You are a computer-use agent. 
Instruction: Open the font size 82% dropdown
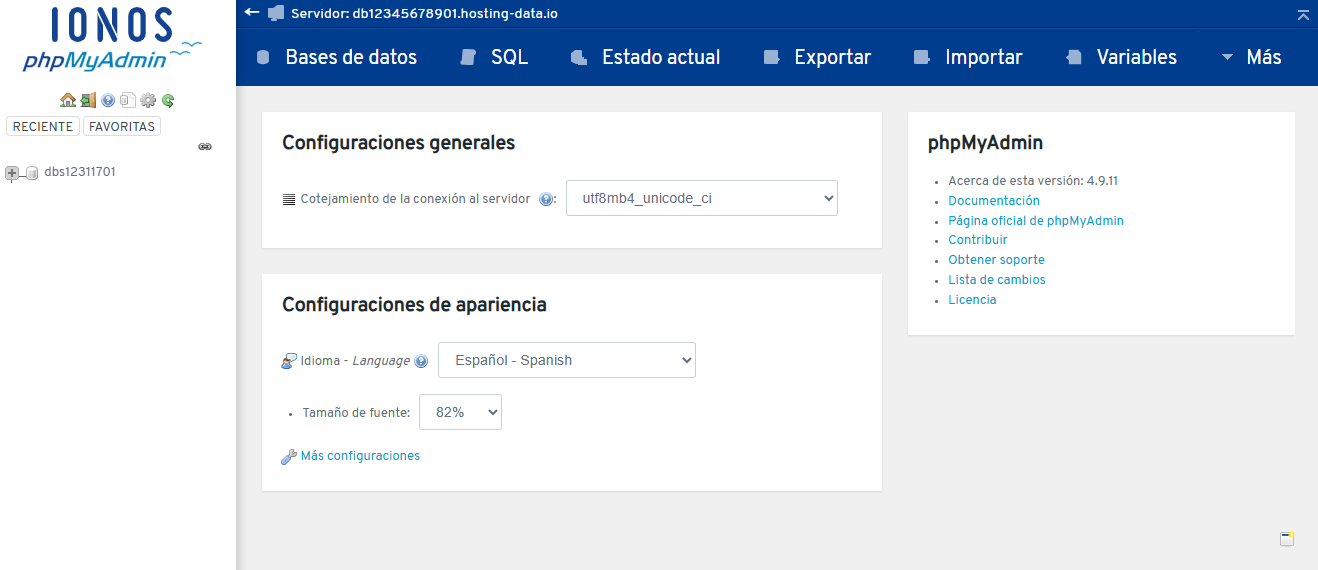click(x=460, y=412)
